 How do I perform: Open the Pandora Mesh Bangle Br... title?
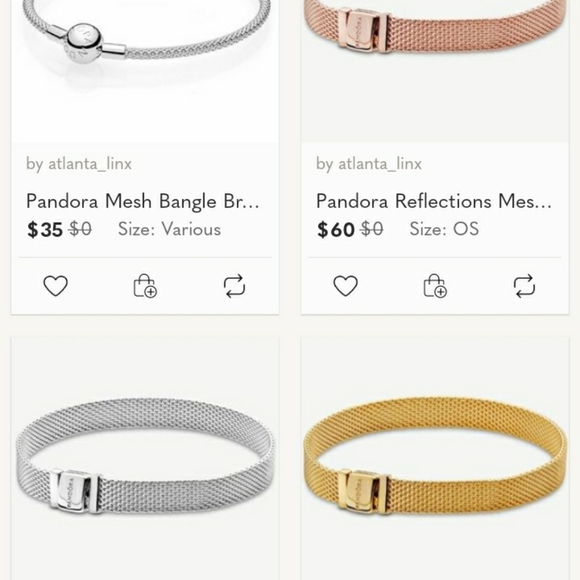tap(143, 202)
